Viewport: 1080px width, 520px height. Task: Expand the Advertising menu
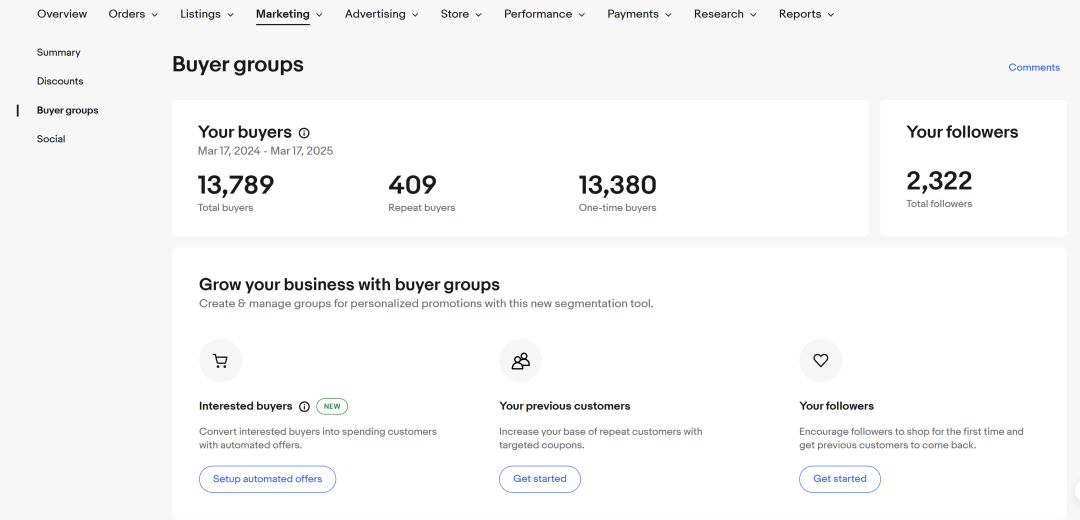382,14
